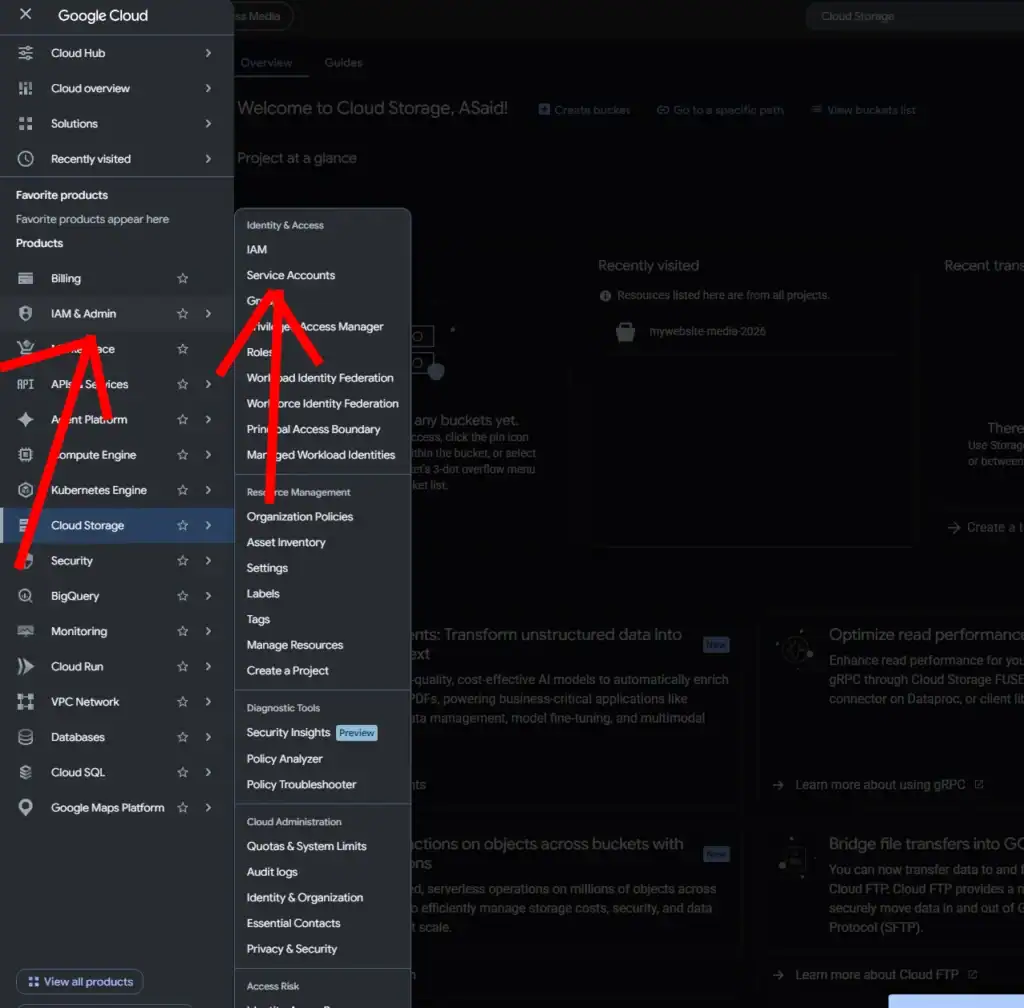1024x1008 pixels.
Task: Click the Google Maps Platform pin icon
Action: [x=25, y=807]
